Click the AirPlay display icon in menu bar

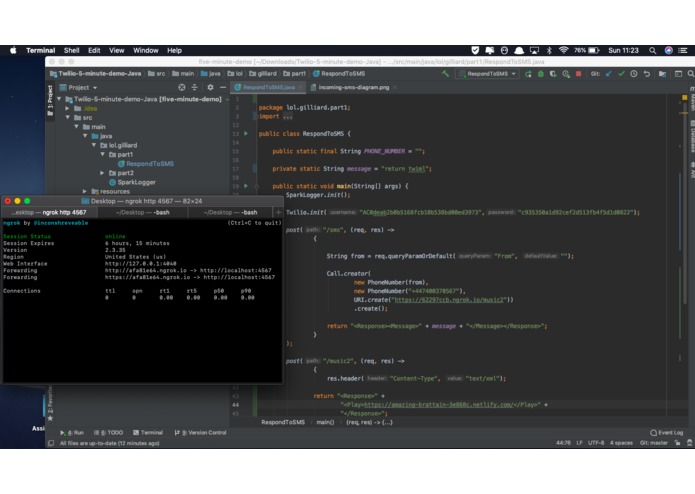pos(535,51)
